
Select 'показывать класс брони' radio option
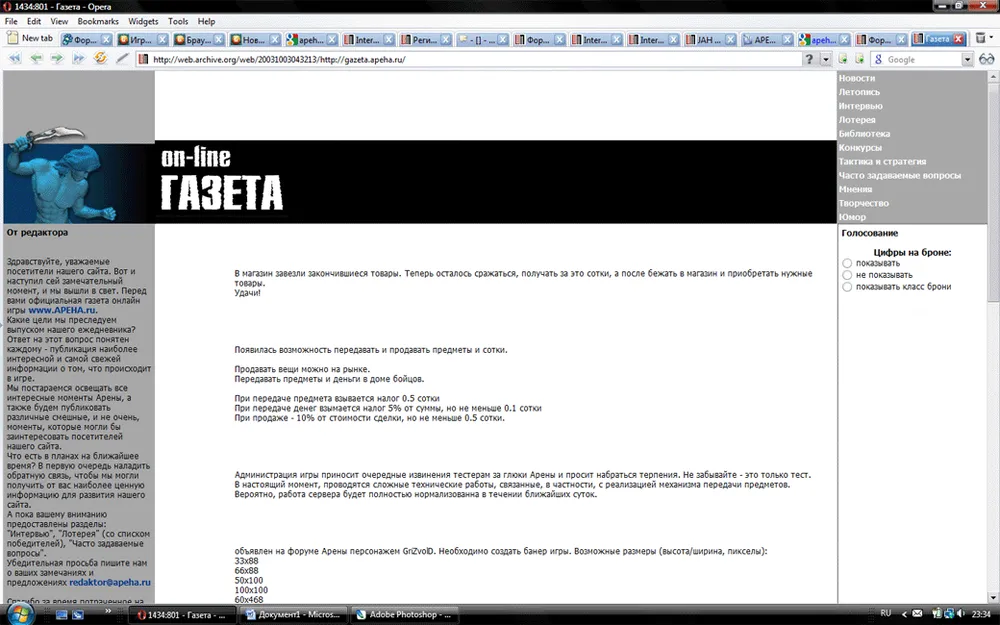(x=847, y=287)
